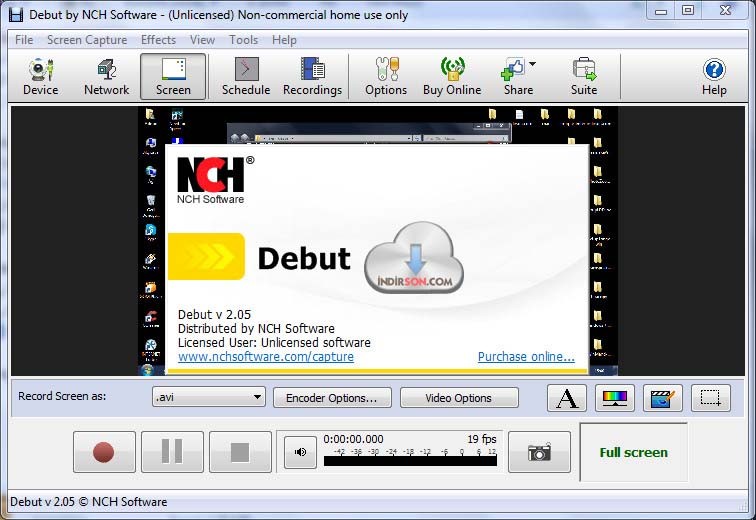The height and width of the screenshot is (520, 756).
Task: Open the Screen Capture menu
Action: click(87, 40)
